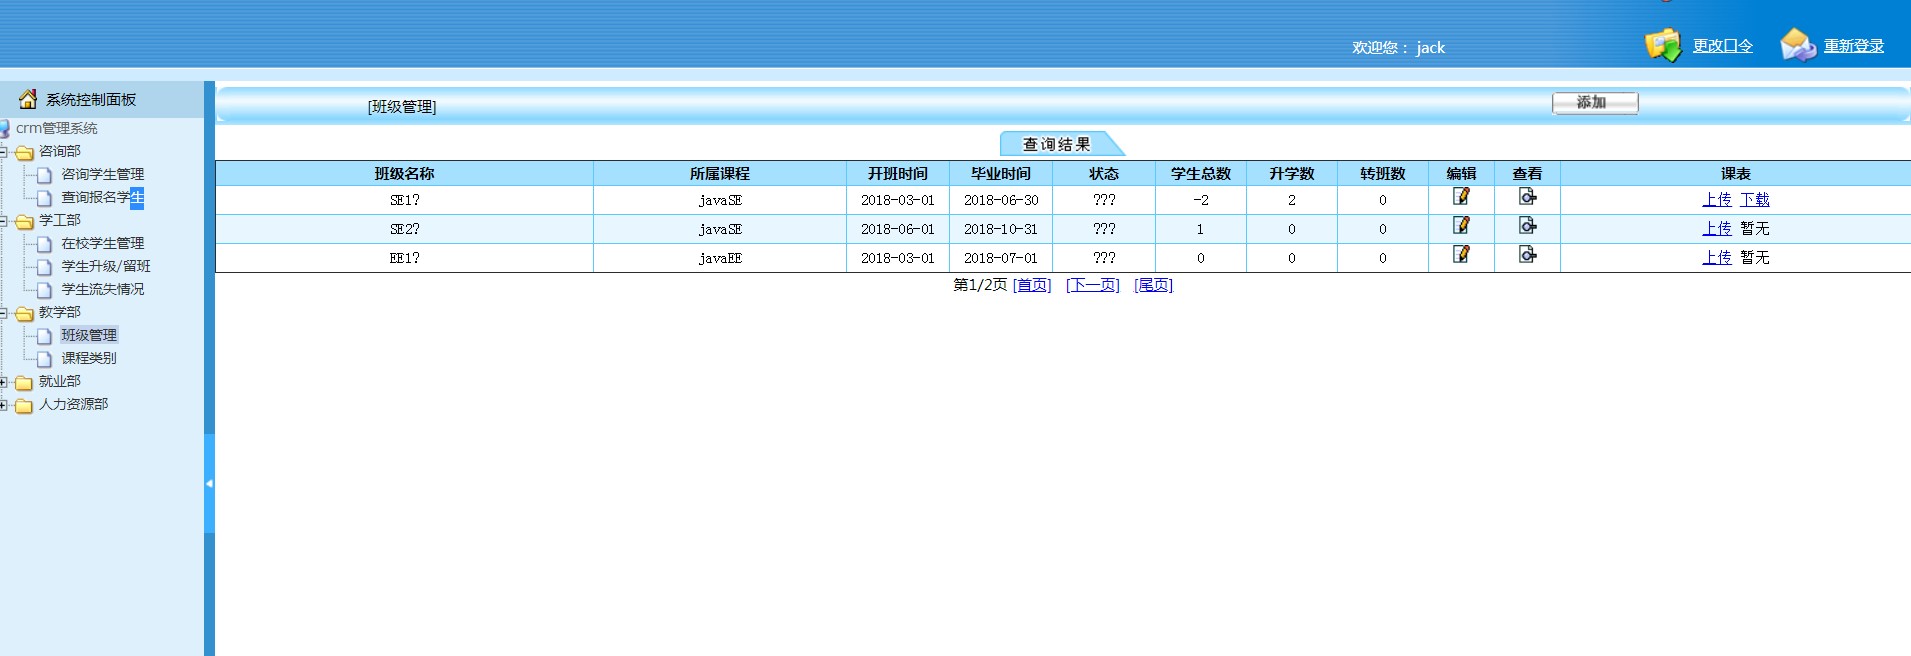
Task: Click the 下载 link for SE1? timetable
Action: tap(1754, 200)
